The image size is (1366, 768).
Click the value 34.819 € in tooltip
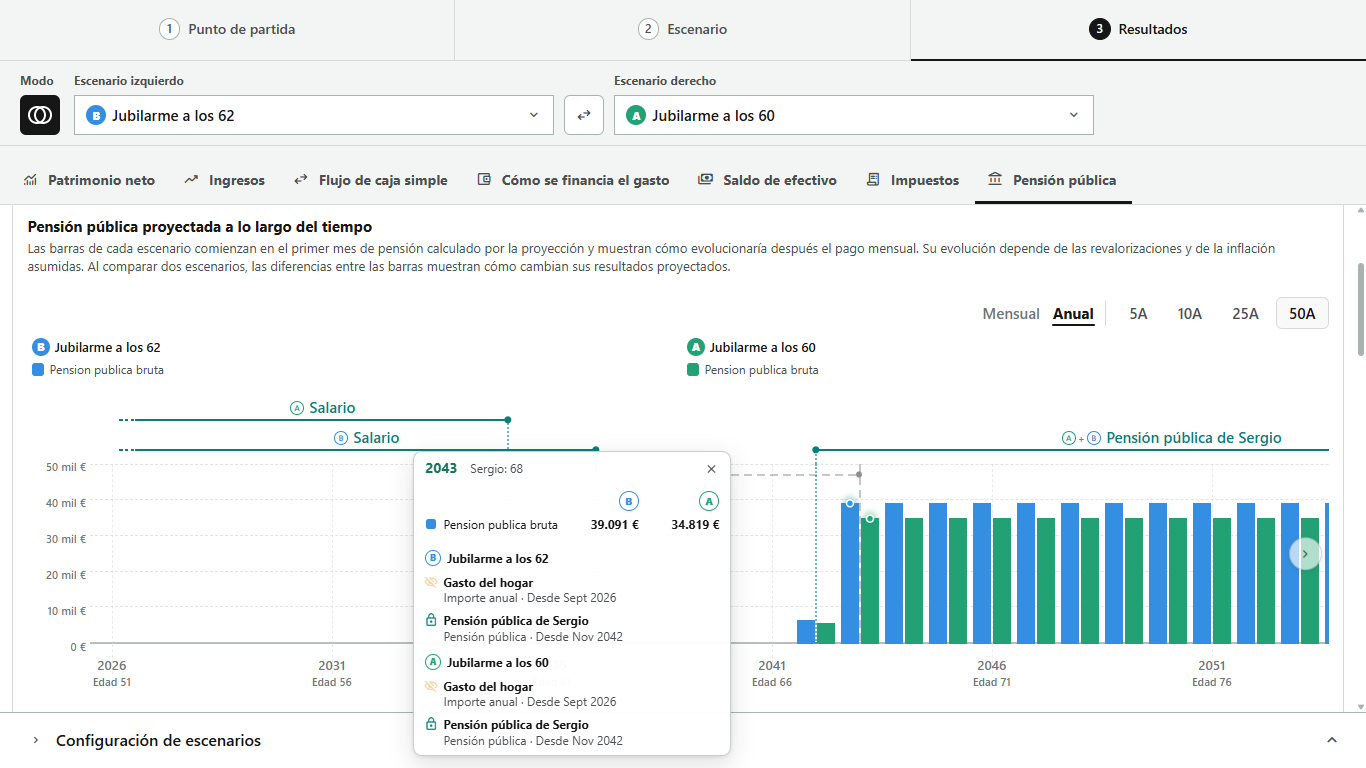click(695, 524)
